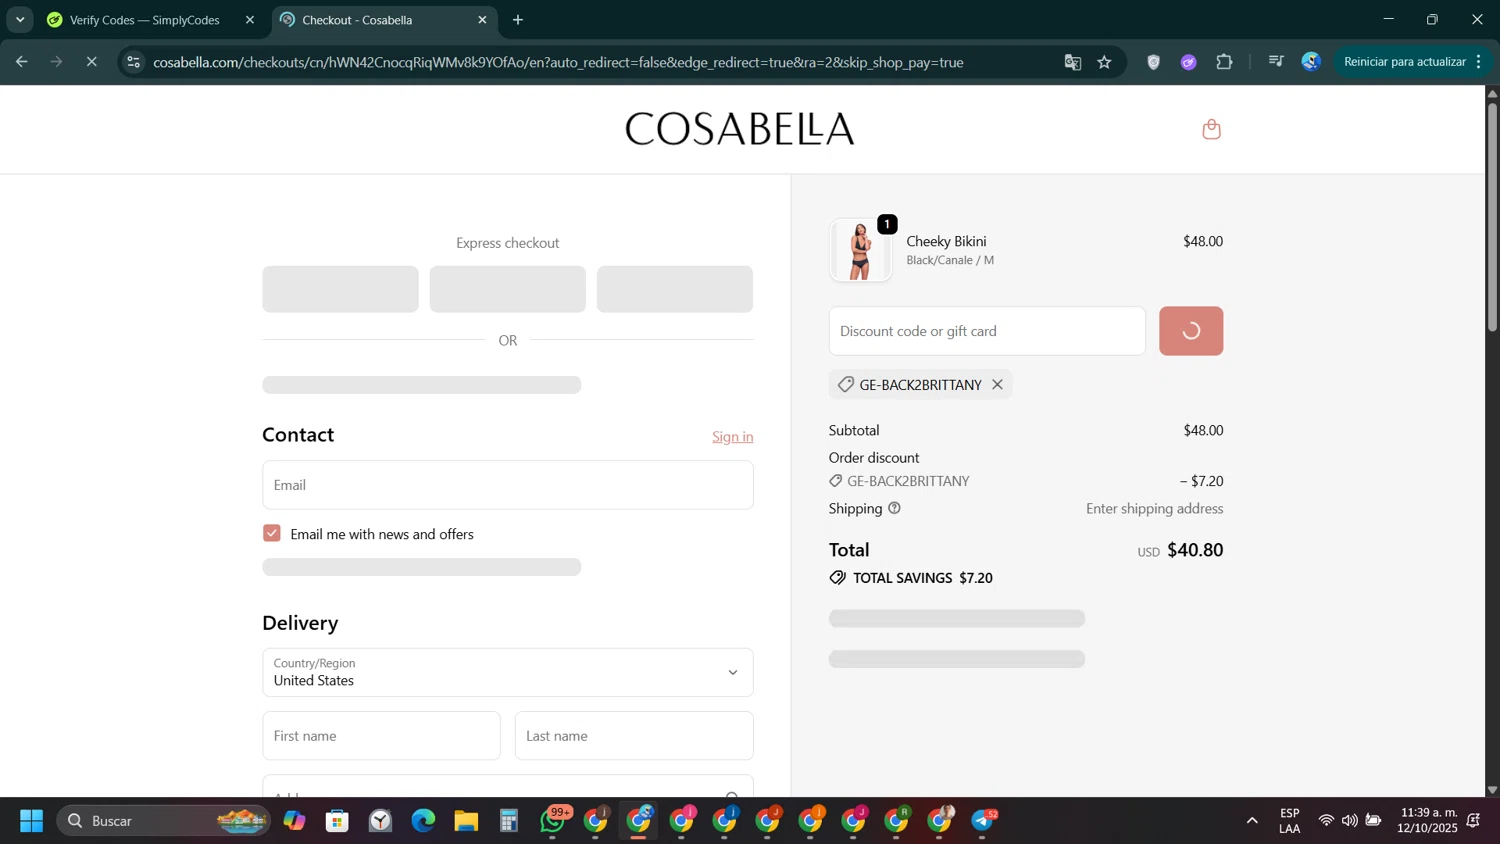Screen dimensions: 1500x844
Task: Focus the Email input field
Action: coord(508,485)
